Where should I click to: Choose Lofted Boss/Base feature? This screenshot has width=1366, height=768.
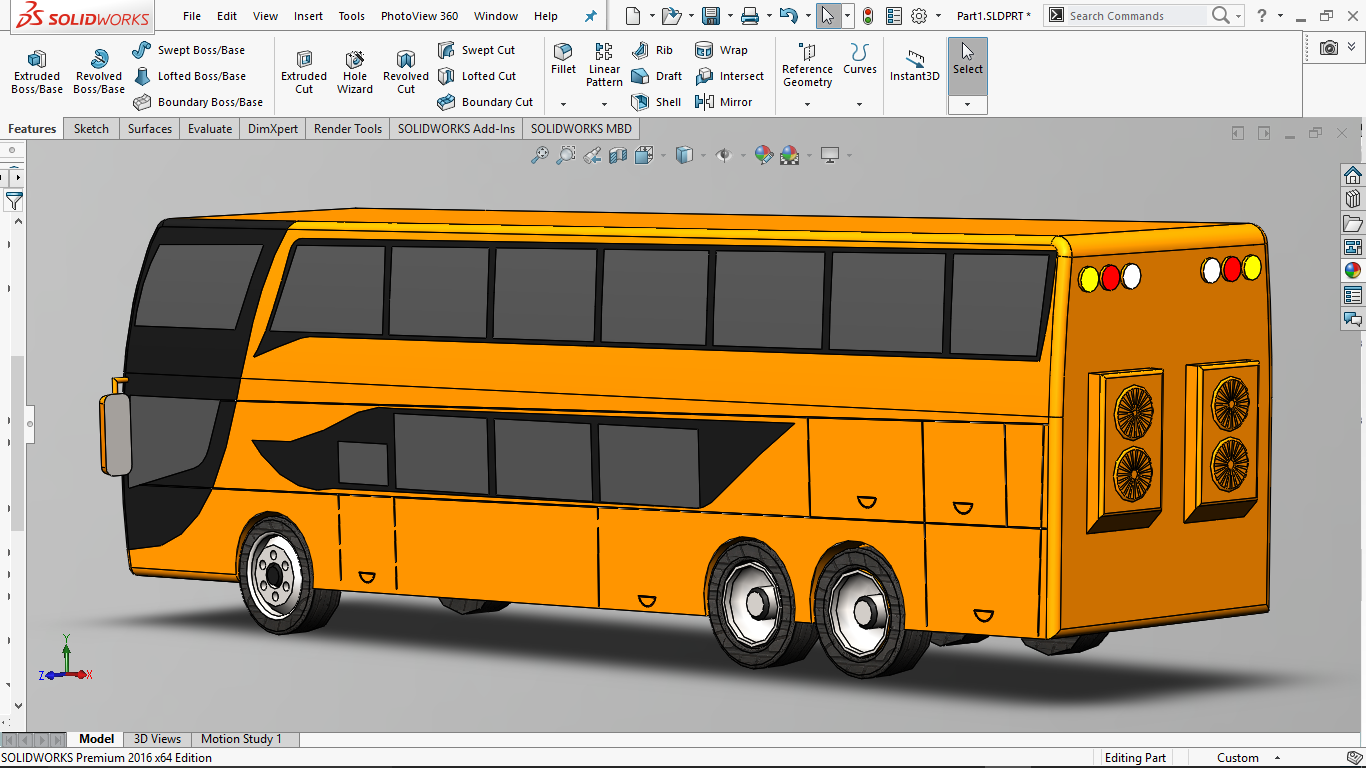point(188,76)
